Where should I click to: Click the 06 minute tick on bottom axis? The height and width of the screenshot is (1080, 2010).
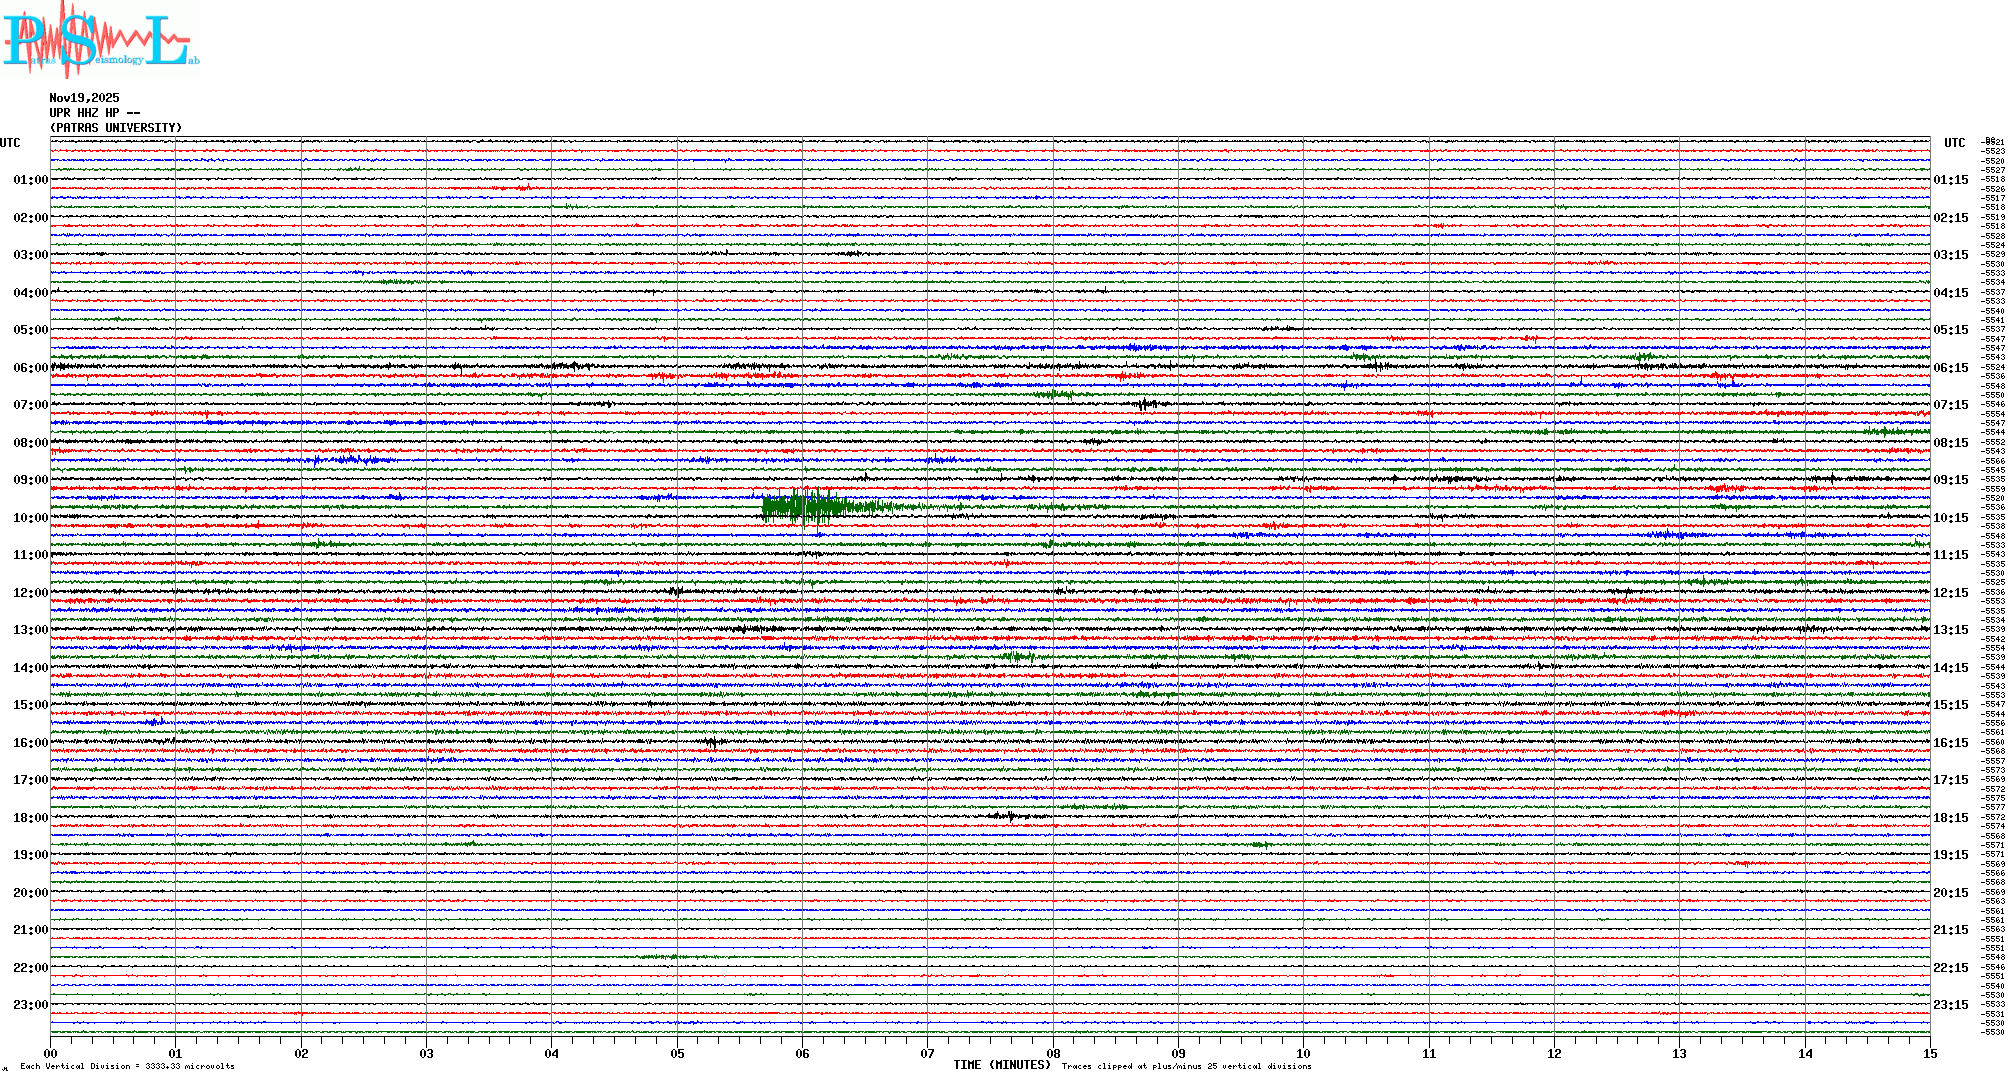pos(802,1054)
